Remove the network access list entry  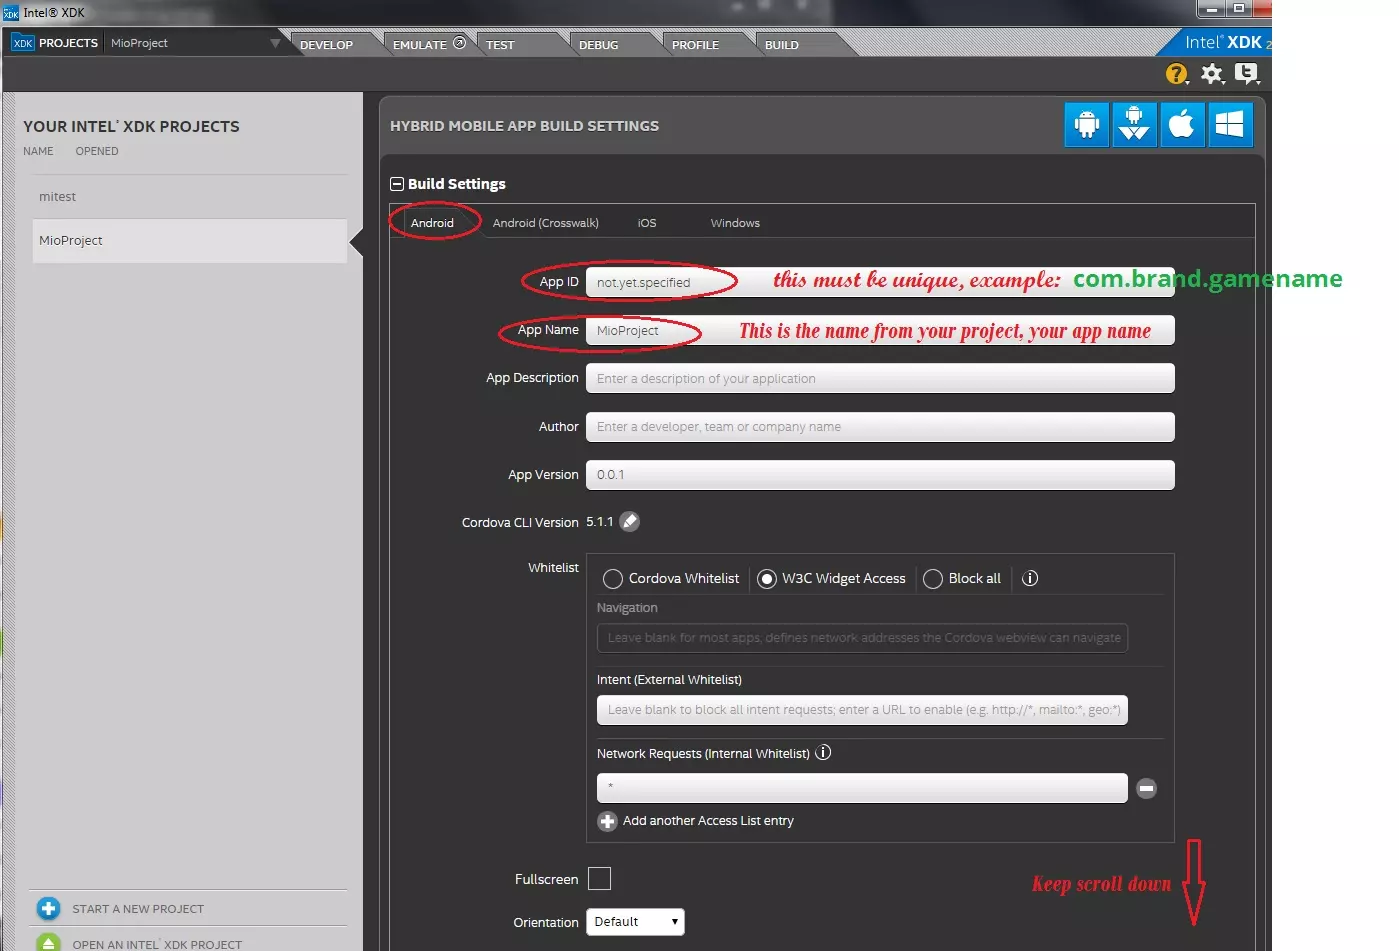1147,789
